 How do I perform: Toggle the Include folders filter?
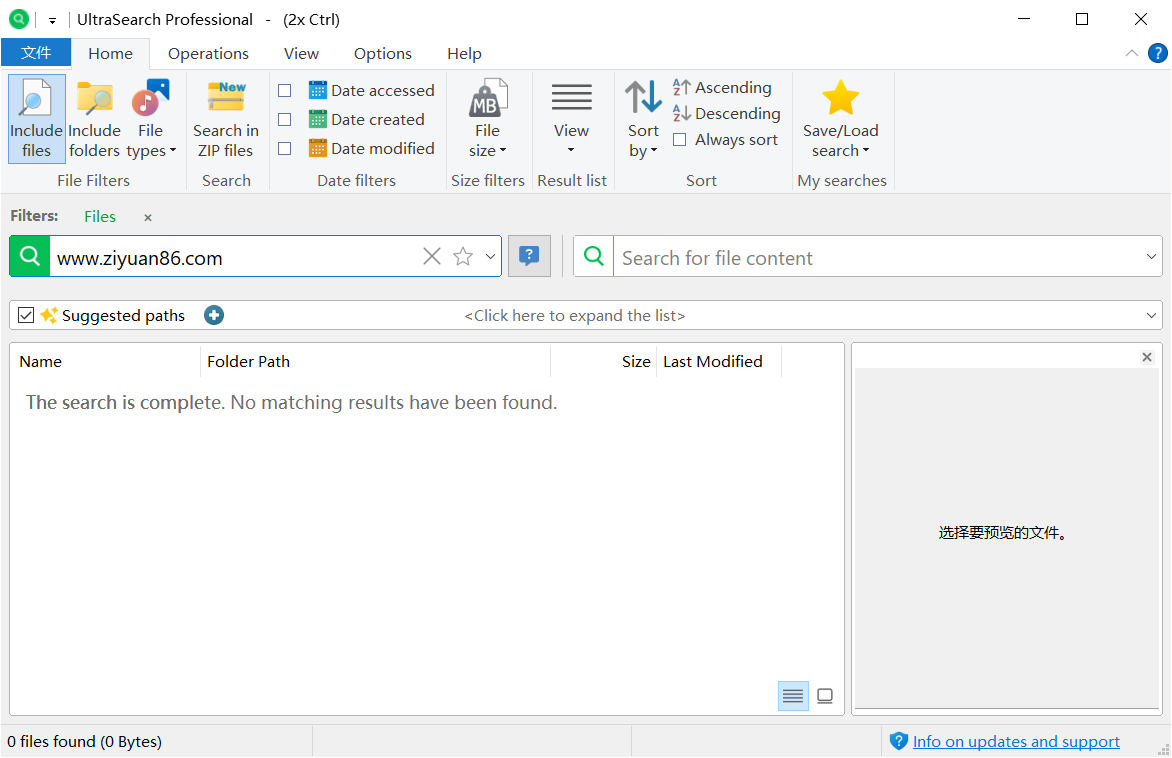tap(94, 118)
